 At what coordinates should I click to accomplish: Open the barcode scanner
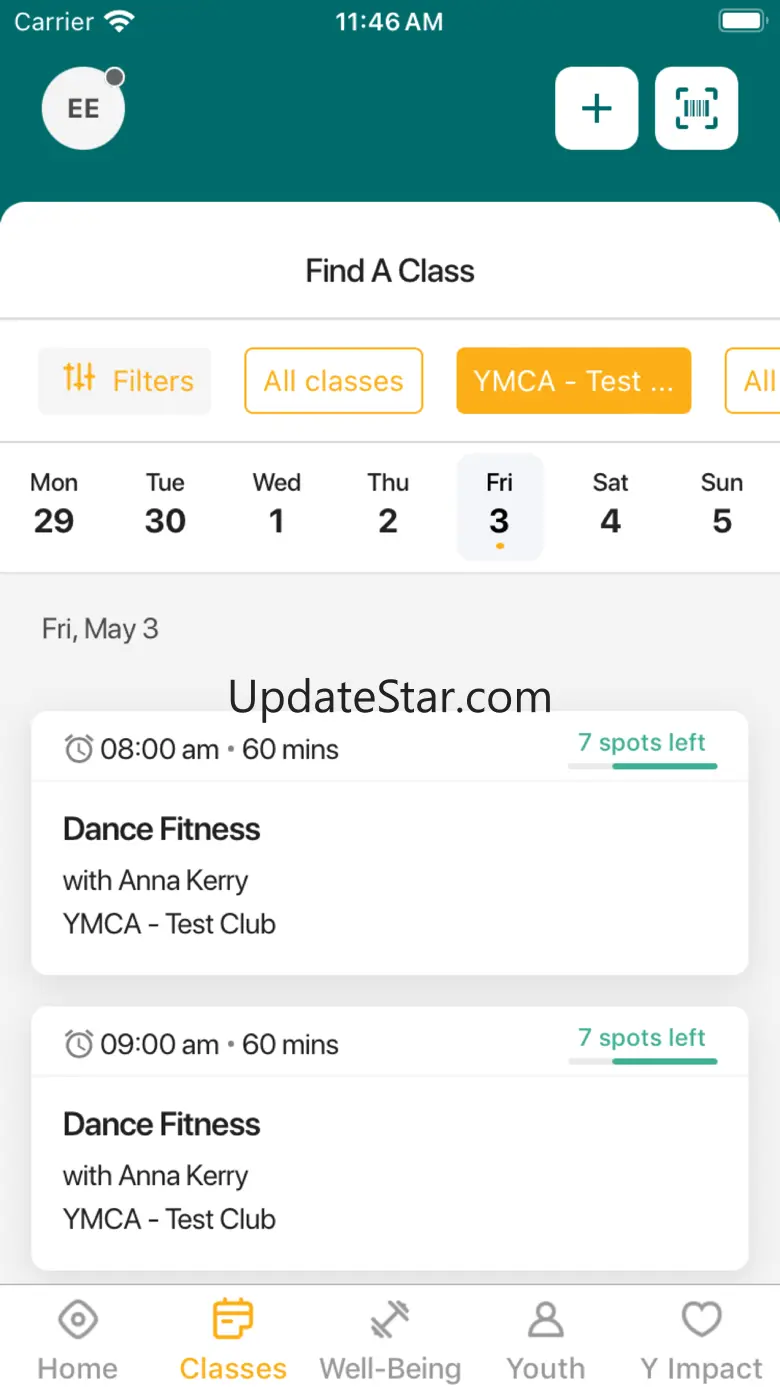[x=696, y=108]
